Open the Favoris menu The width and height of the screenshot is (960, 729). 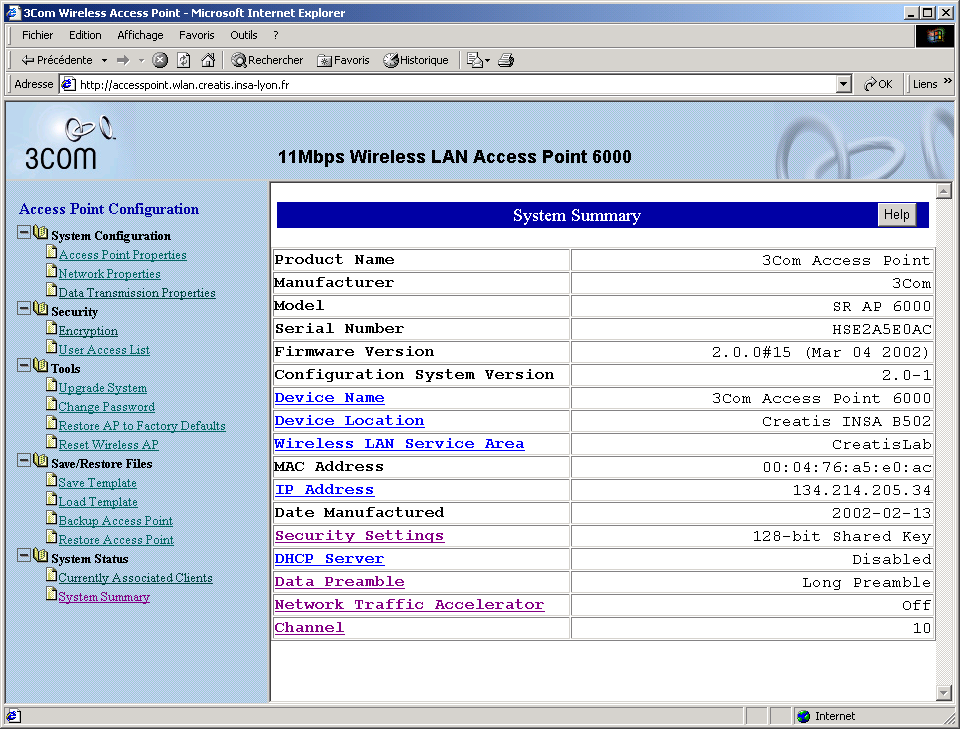pos(197,35)
